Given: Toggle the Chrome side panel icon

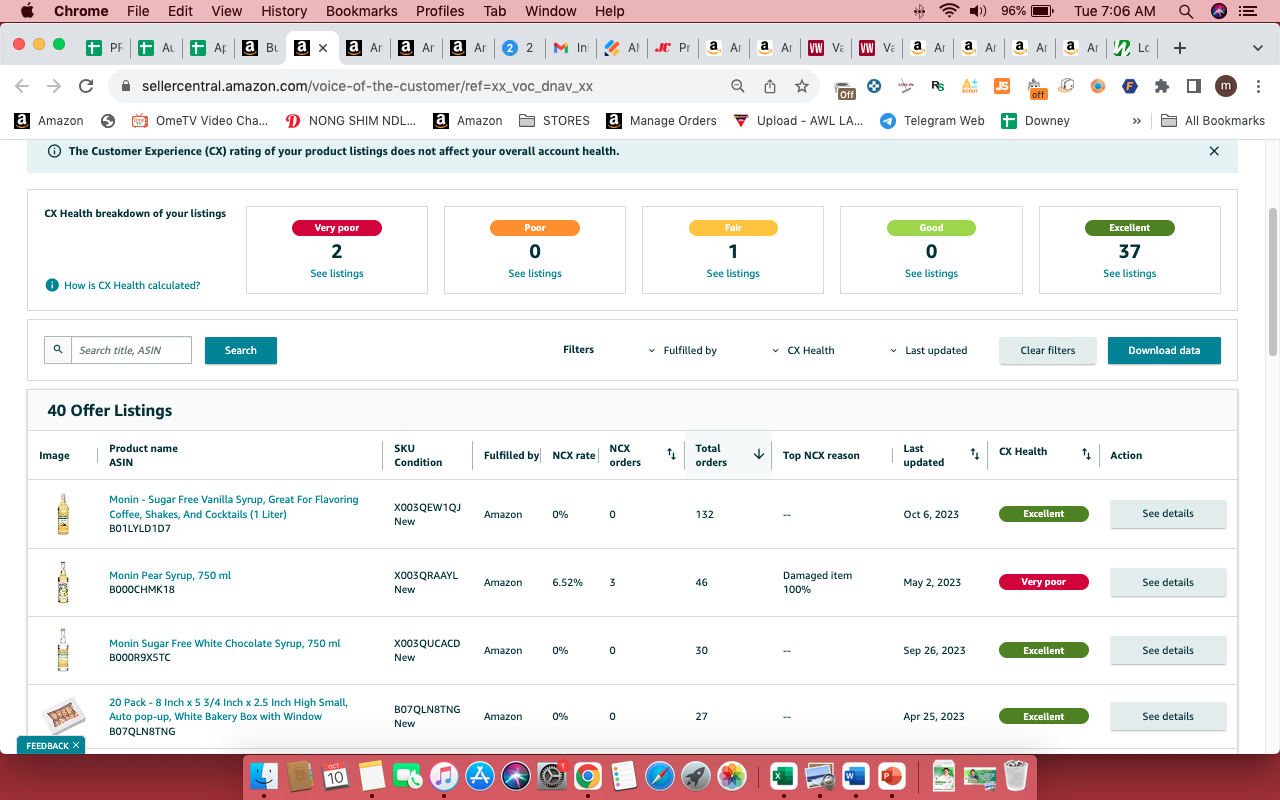Looking at the screenshot, I should (1193, 86).
